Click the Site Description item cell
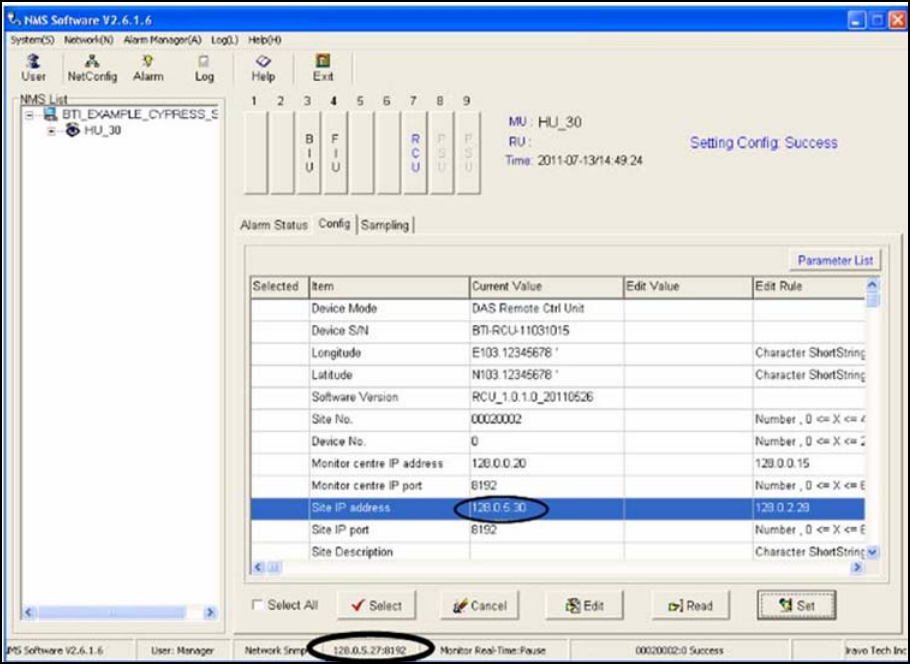 [389, 551]
